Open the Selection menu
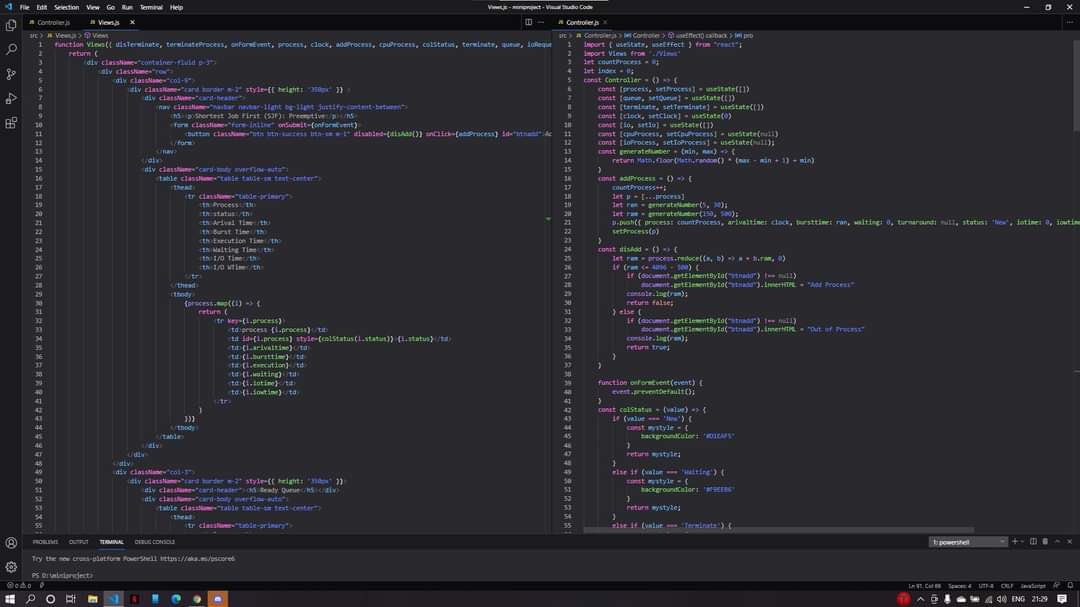Viewport: 1080px width, 607px height. pyautogui.click(x=66, y=7)
